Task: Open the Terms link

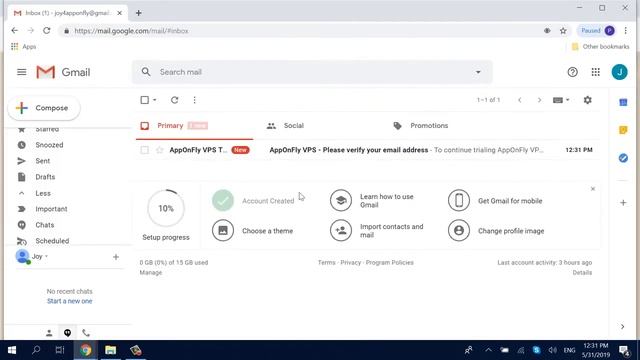Action: (x=327, y=262)
